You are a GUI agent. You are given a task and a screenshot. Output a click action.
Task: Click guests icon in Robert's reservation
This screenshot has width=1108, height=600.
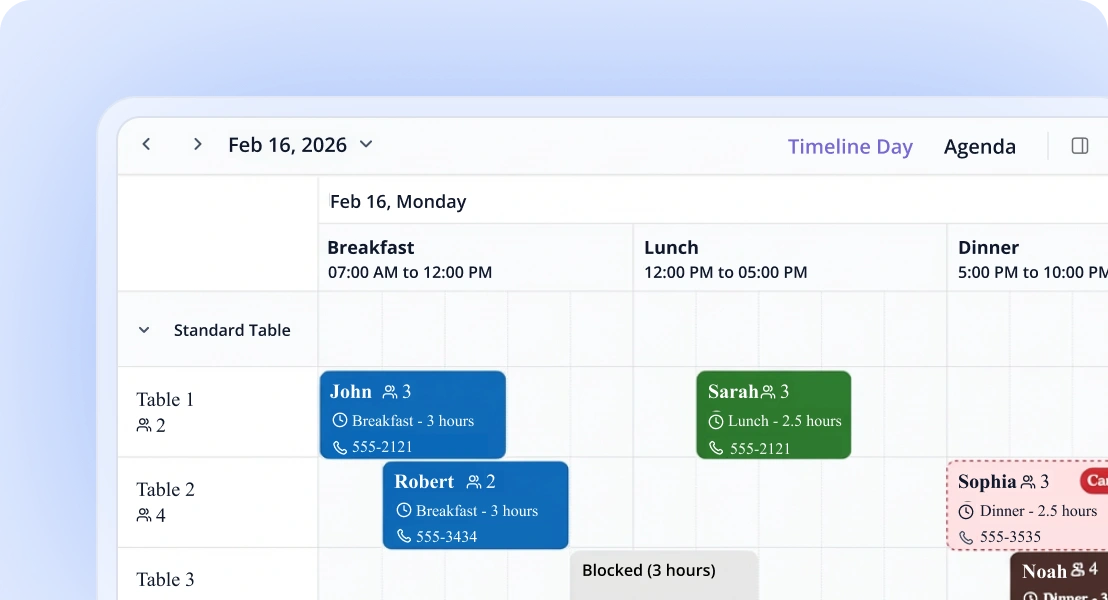click(474, 482)
